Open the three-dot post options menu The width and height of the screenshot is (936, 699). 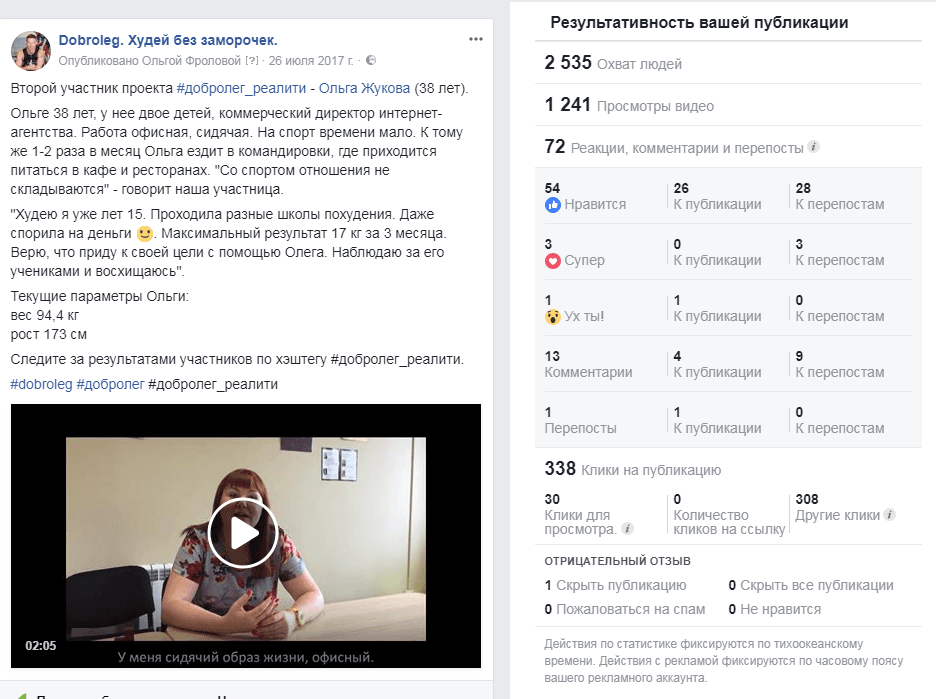(475, 39)
